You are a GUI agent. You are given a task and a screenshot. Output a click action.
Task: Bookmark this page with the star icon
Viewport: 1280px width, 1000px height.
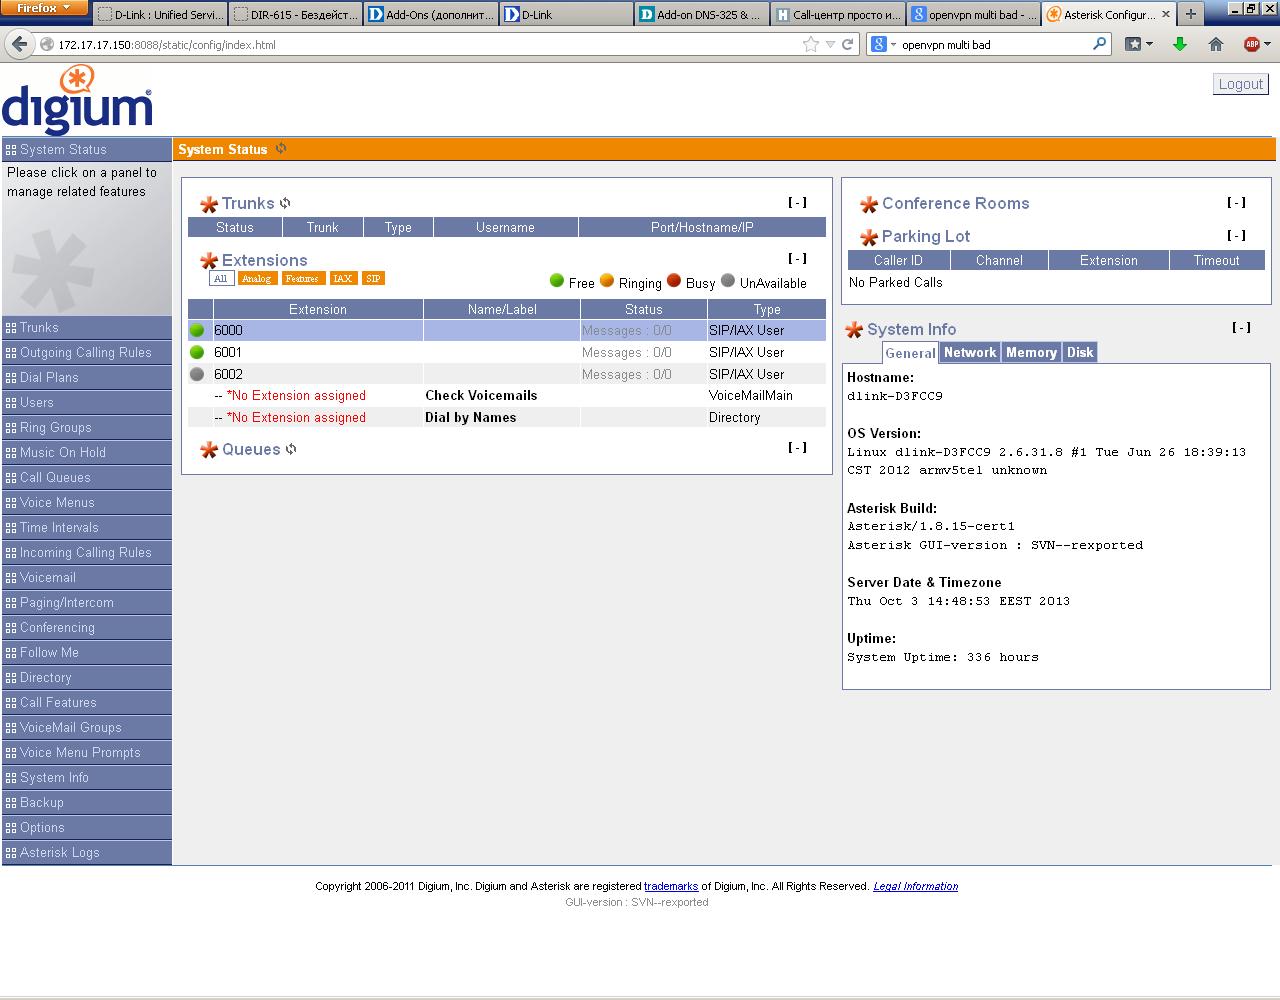pos(810,44)
